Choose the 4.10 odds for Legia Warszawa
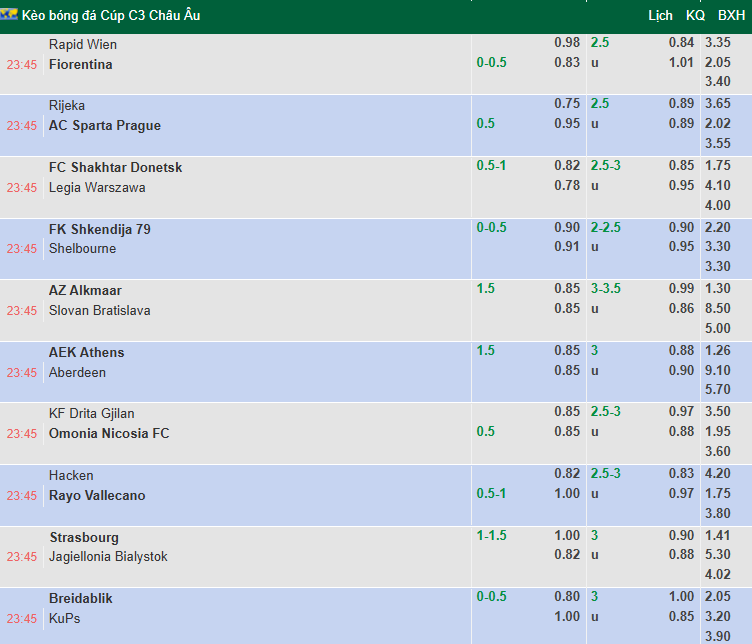The width and height of the screenshot is (752, 644). (717, 185)
